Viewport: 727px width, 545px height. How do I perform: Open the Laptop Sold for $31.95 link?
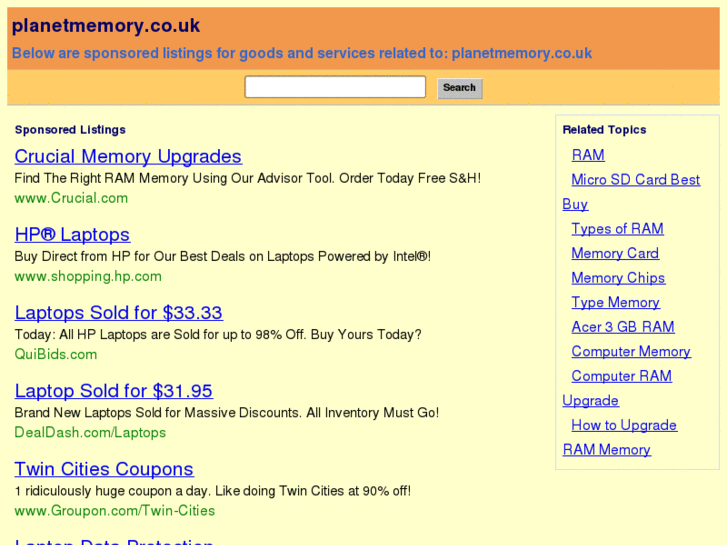point(114,391)
